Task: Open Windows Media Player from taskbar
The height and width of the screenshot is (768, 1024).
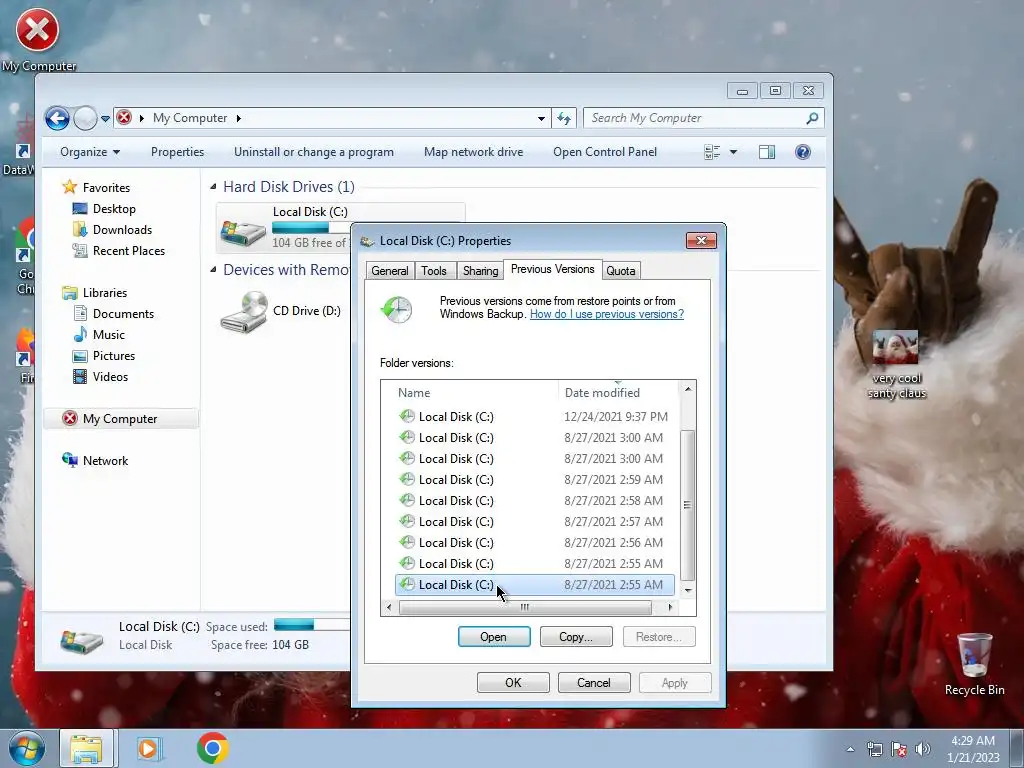Action: click(x=148, y=748)
